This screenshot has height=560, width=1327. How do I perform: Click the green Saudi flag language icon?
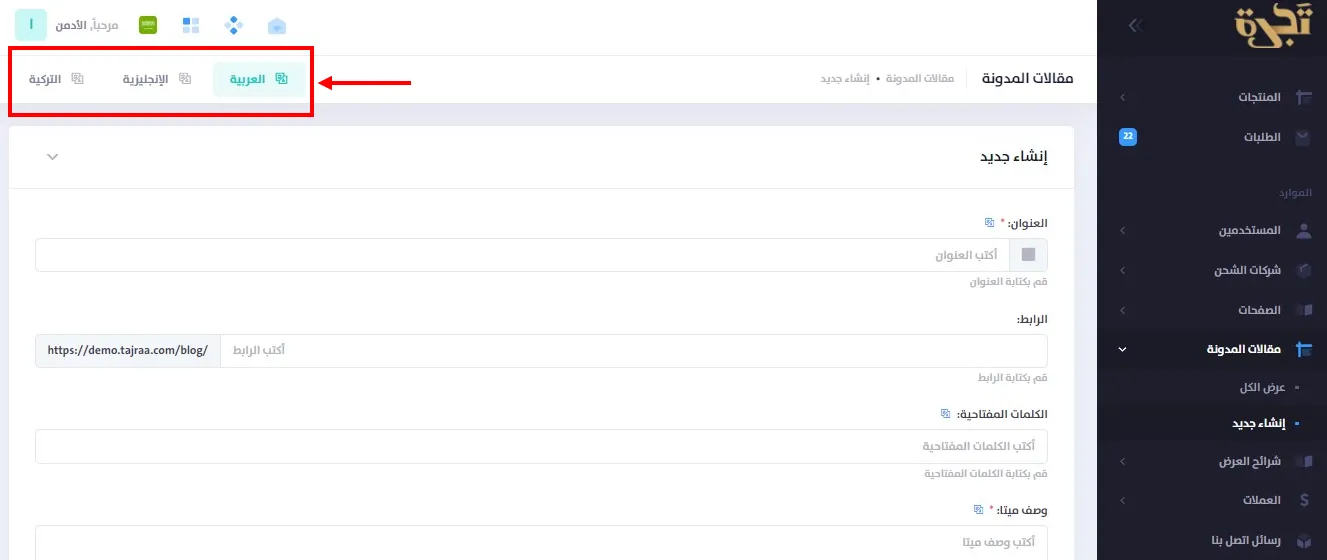148,24
